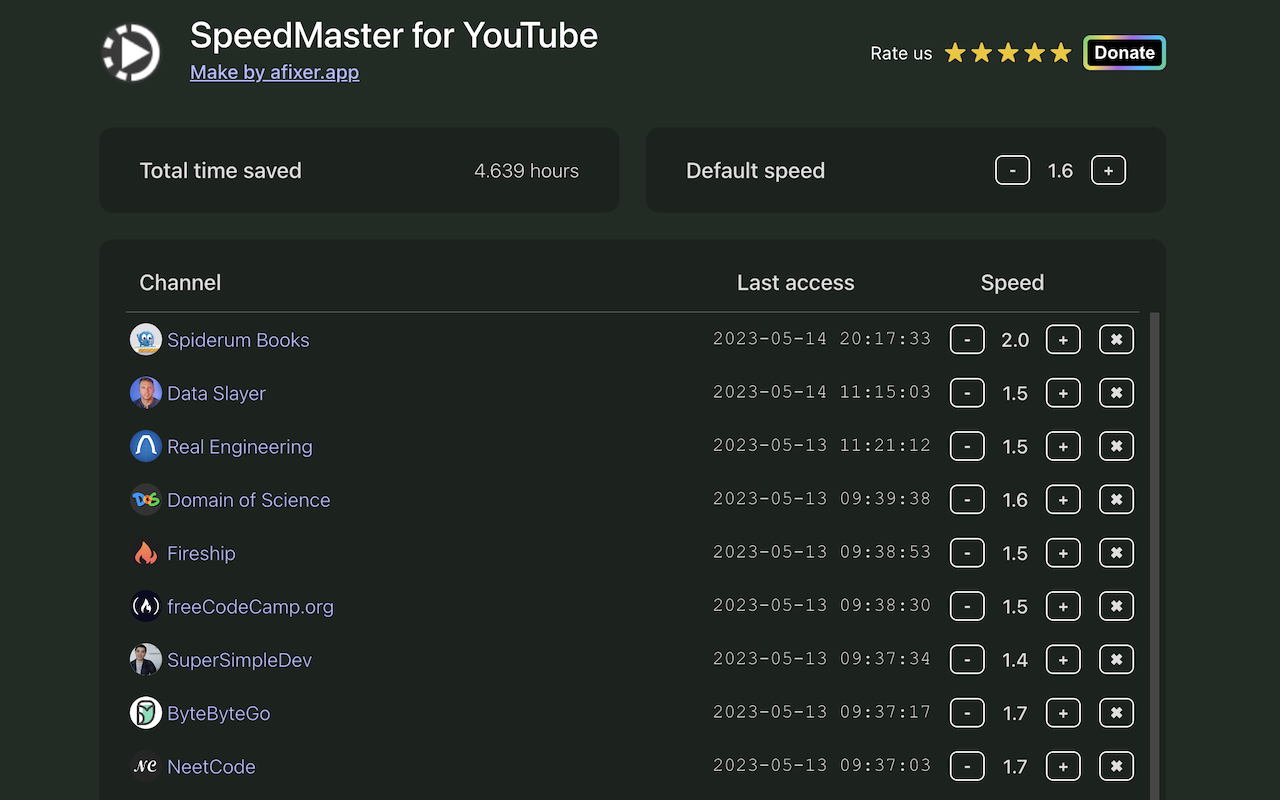The width and height of the screenshot is (1280, 800).
Task: Click the first rating star
Action: point(955,53)
